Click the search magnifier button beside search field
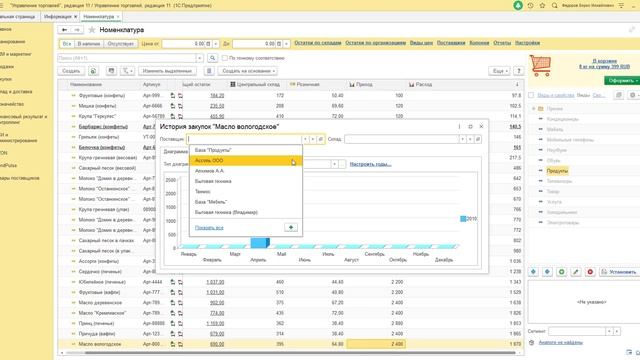The image size is (640, 360). (x=212, y=58)
